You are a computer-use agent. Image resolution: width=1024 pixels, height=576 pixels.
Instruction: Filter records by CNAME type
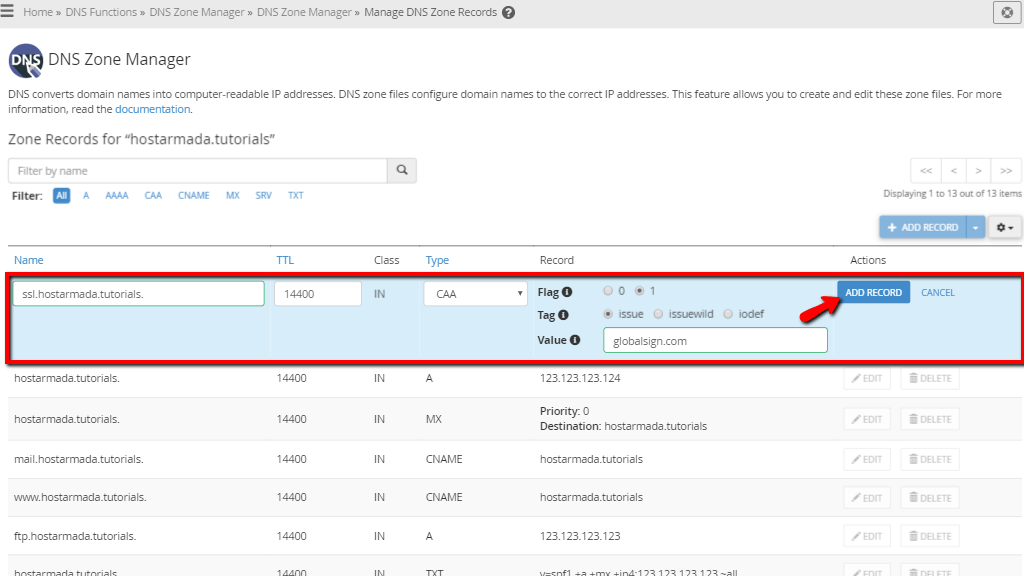(x=194, y=195)
